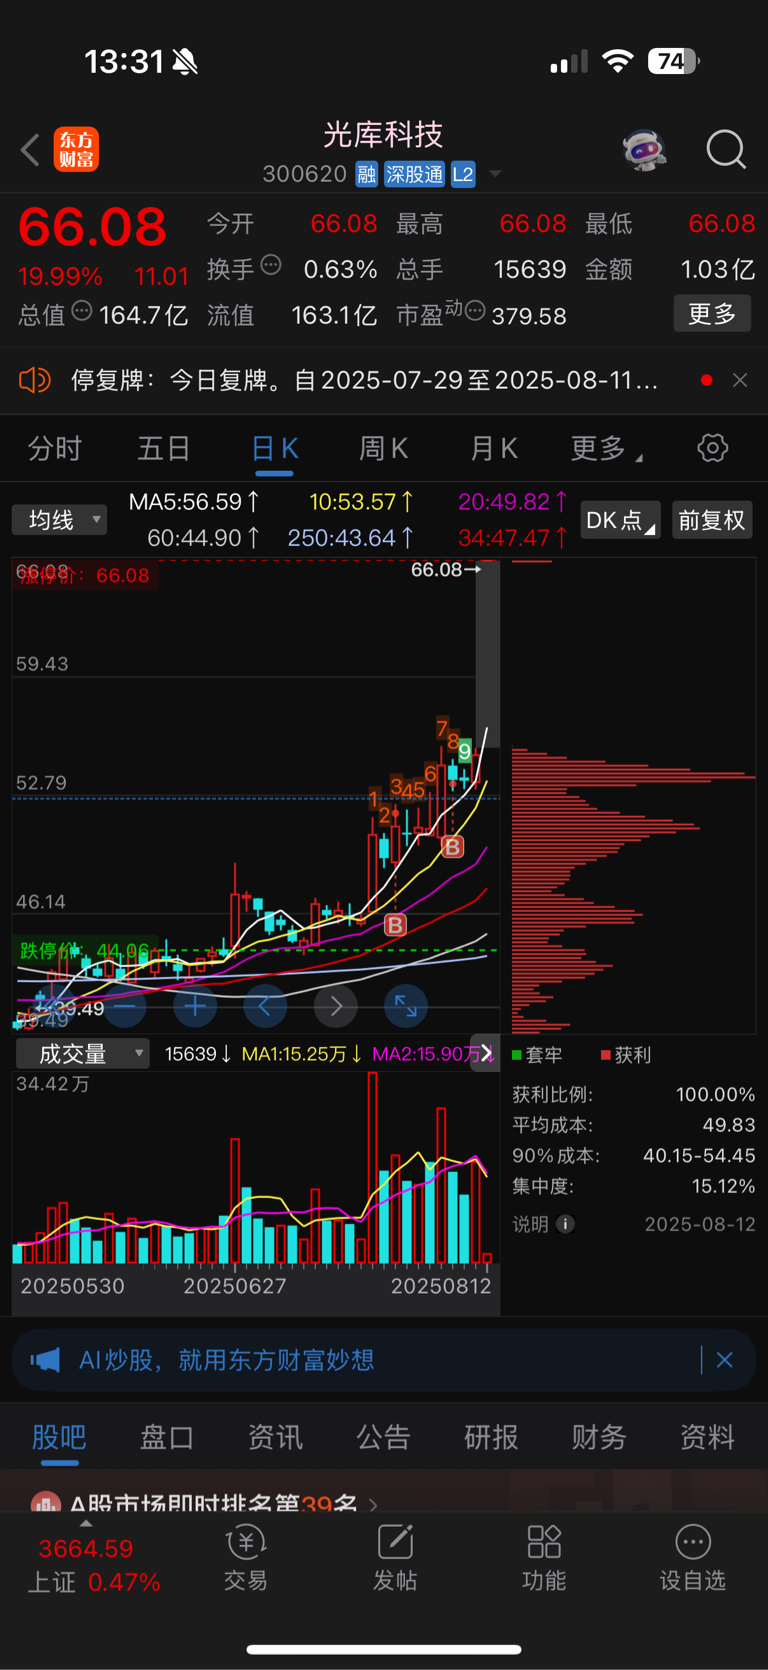Zoom out chart with minus button
Viewport: 768px width, 1670px height.
pyautogui.click(x=125, y=1006)
